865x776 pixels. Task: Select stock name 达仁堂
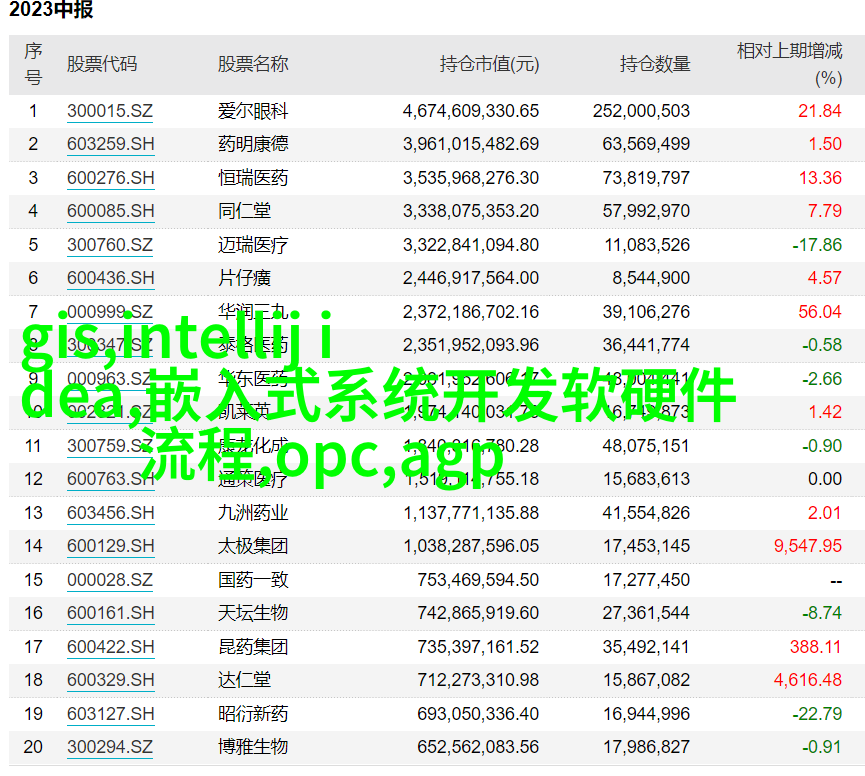pyautogui.click(x=244, y=680)
